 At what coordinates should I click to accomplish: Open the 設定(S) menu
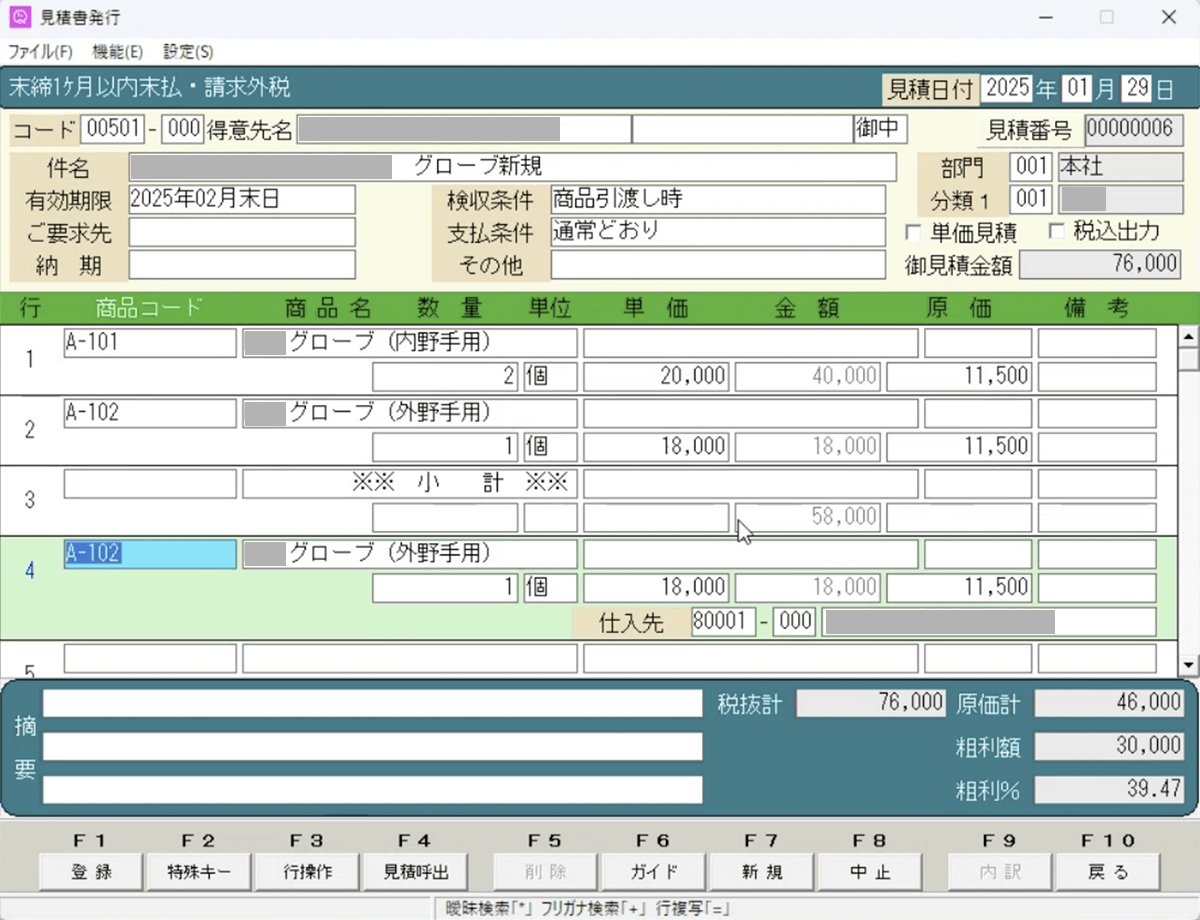[188, 52]
